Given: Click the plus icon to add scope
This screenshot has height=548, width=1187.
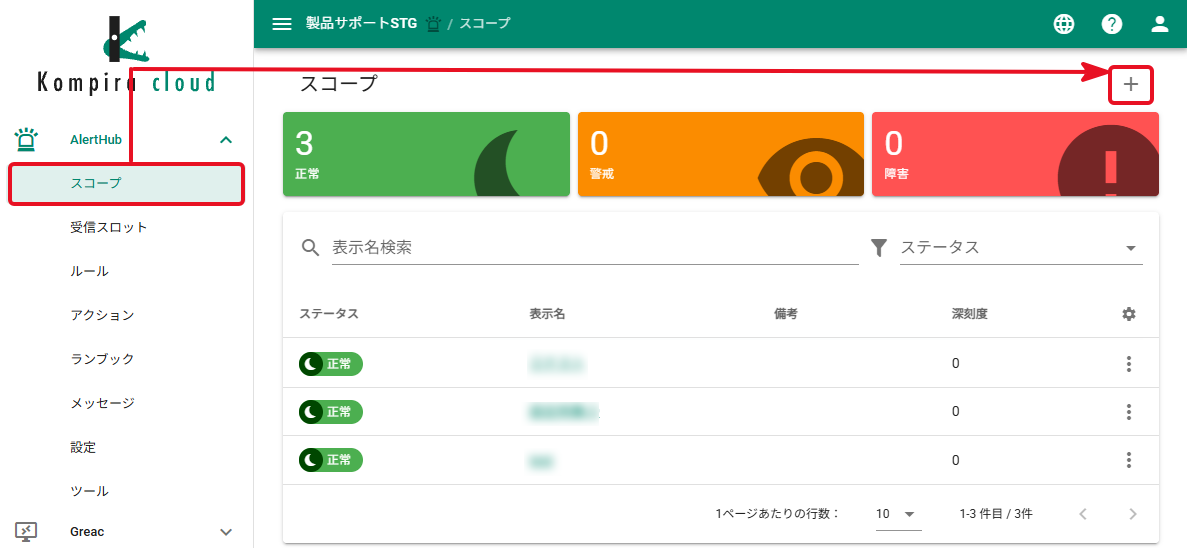Looking at the screenshot, I should 1130,84.
